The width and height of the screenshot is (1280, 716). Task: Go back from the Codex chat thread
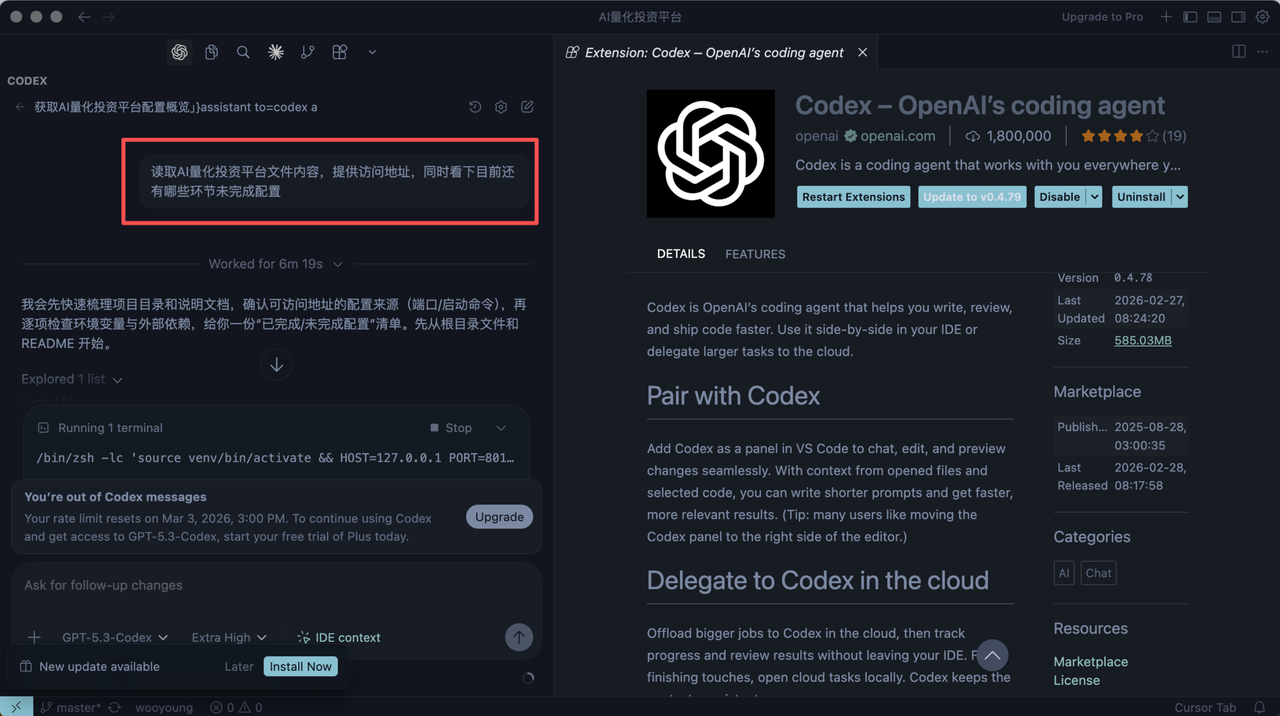coord(20,107)
